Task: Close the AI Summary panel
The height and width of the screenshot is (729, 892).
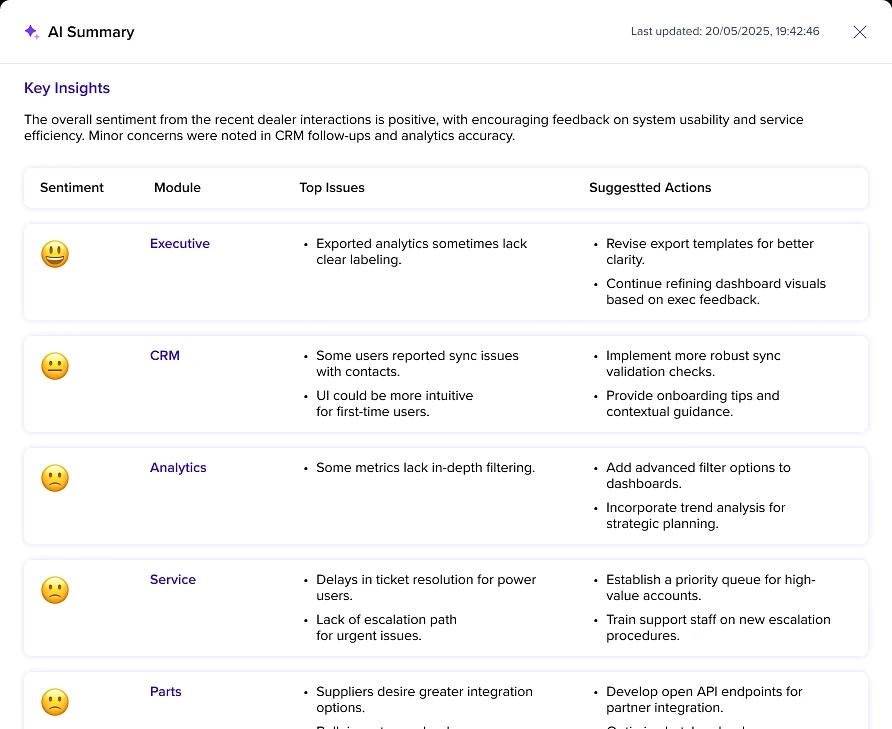Action: pyautogui.click(x=860, y=32)
